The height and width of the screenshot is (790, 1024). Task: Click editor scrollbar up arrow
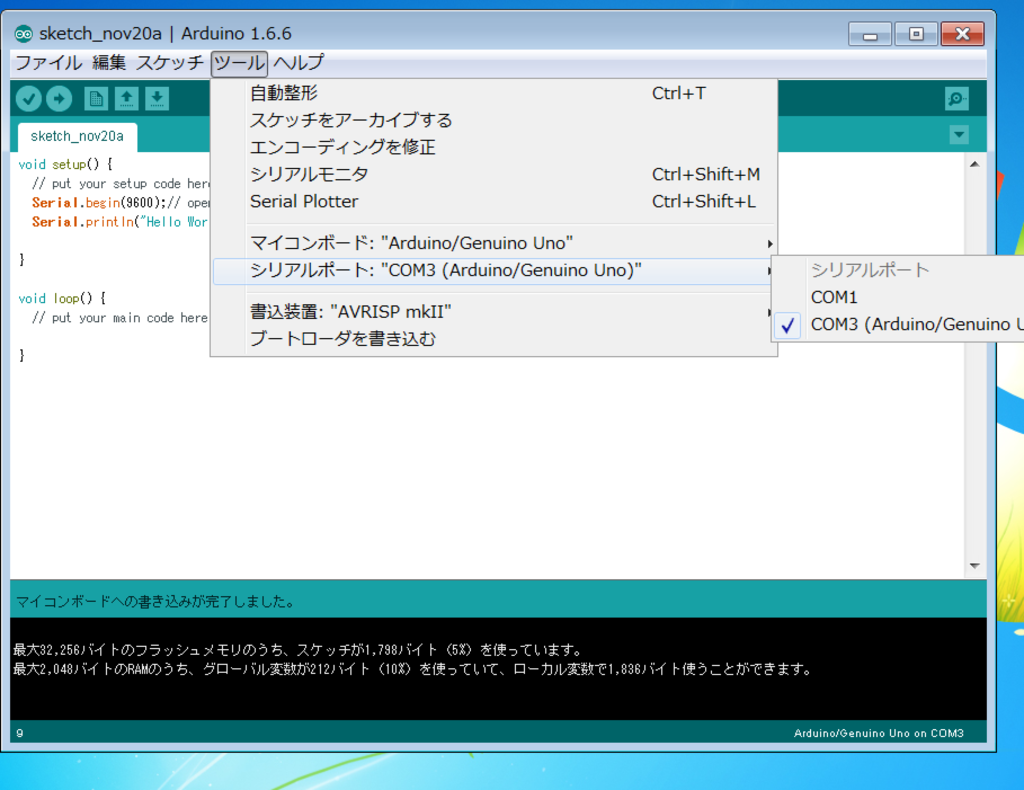pyautogui.click(x=974, y=165)
